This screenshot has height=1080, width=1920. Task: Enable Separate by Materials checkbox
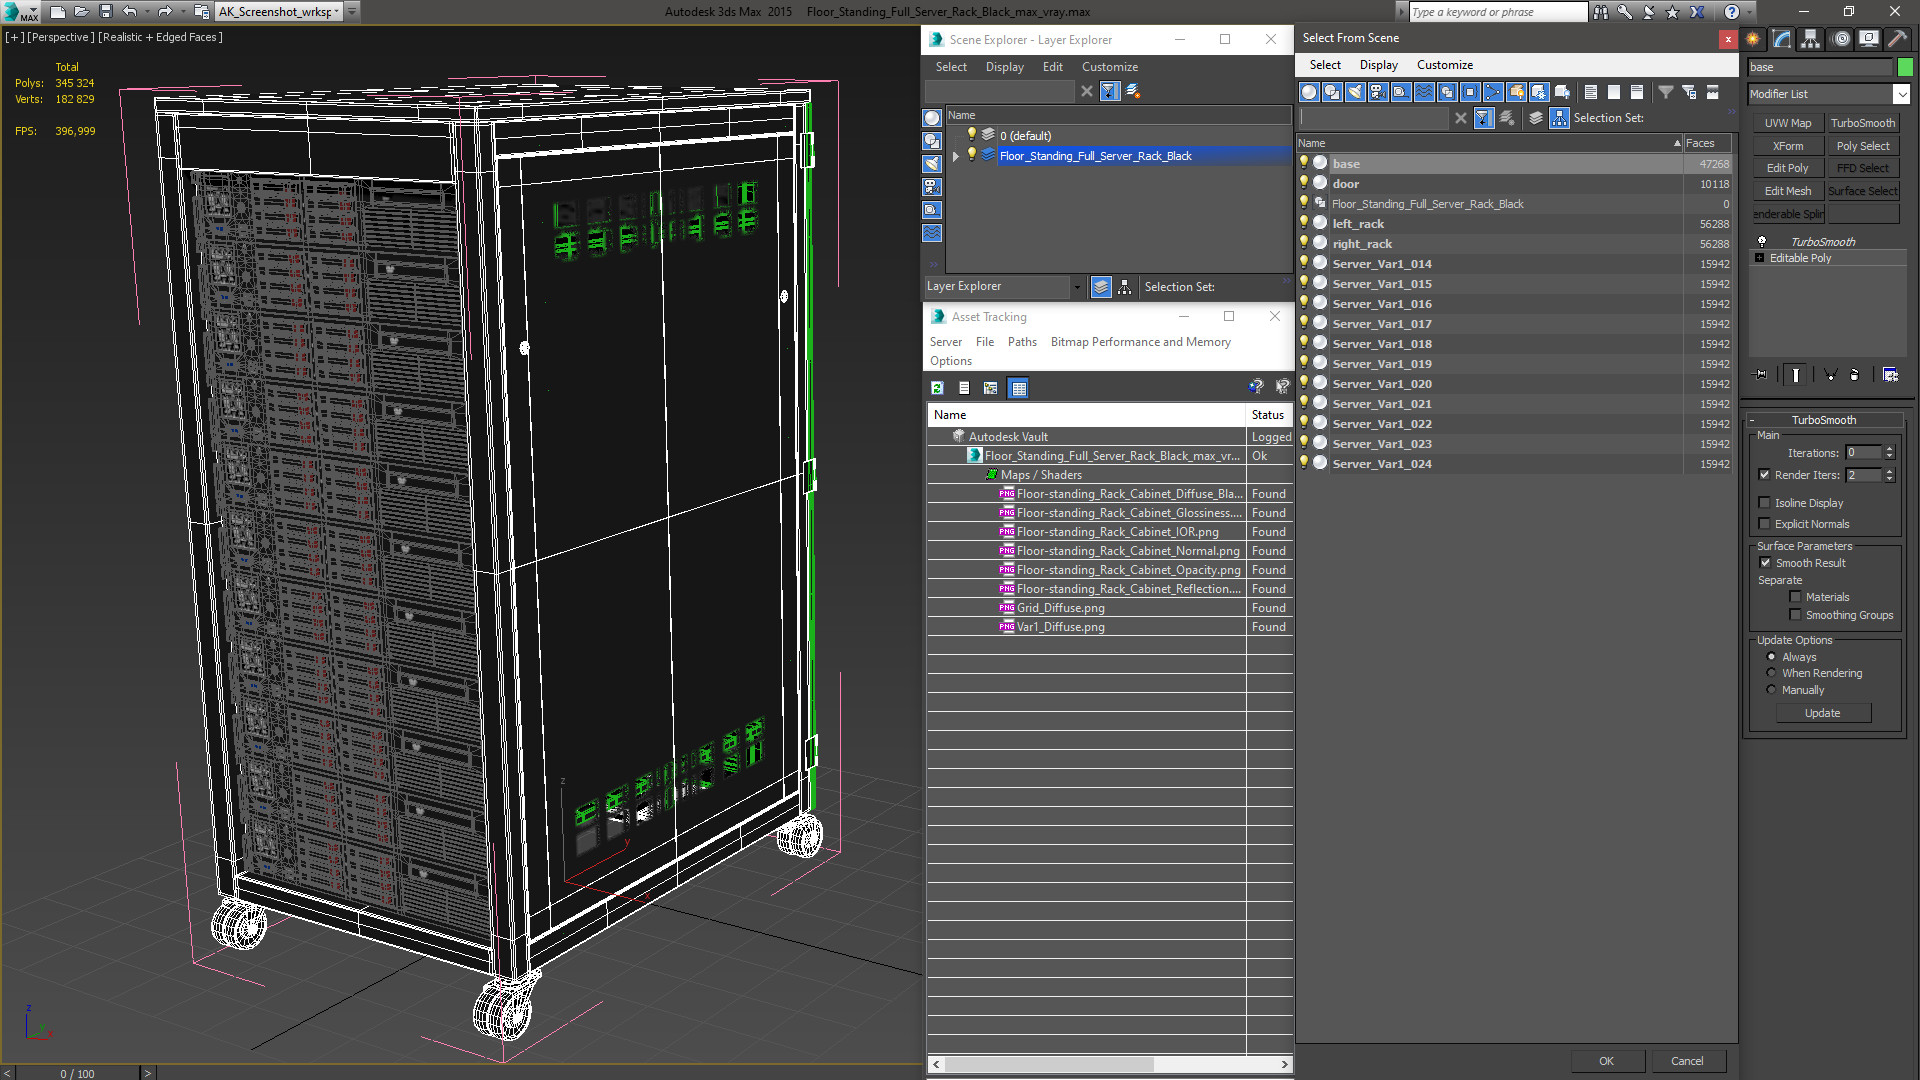pyautogui.click(x=1796, y=597)
